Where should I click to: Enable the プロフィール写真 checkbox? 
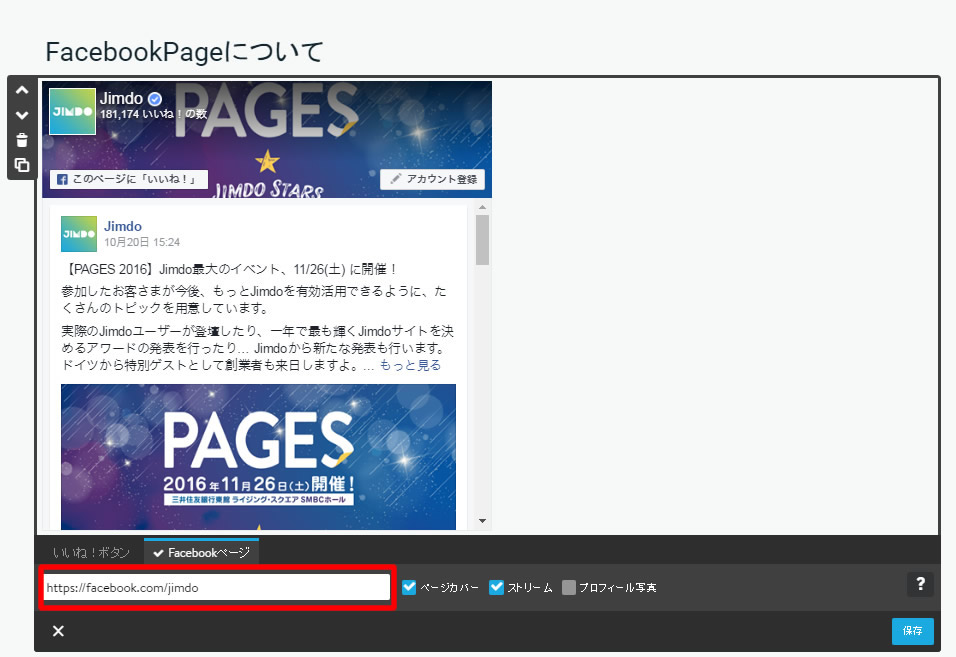coord(568,587)
